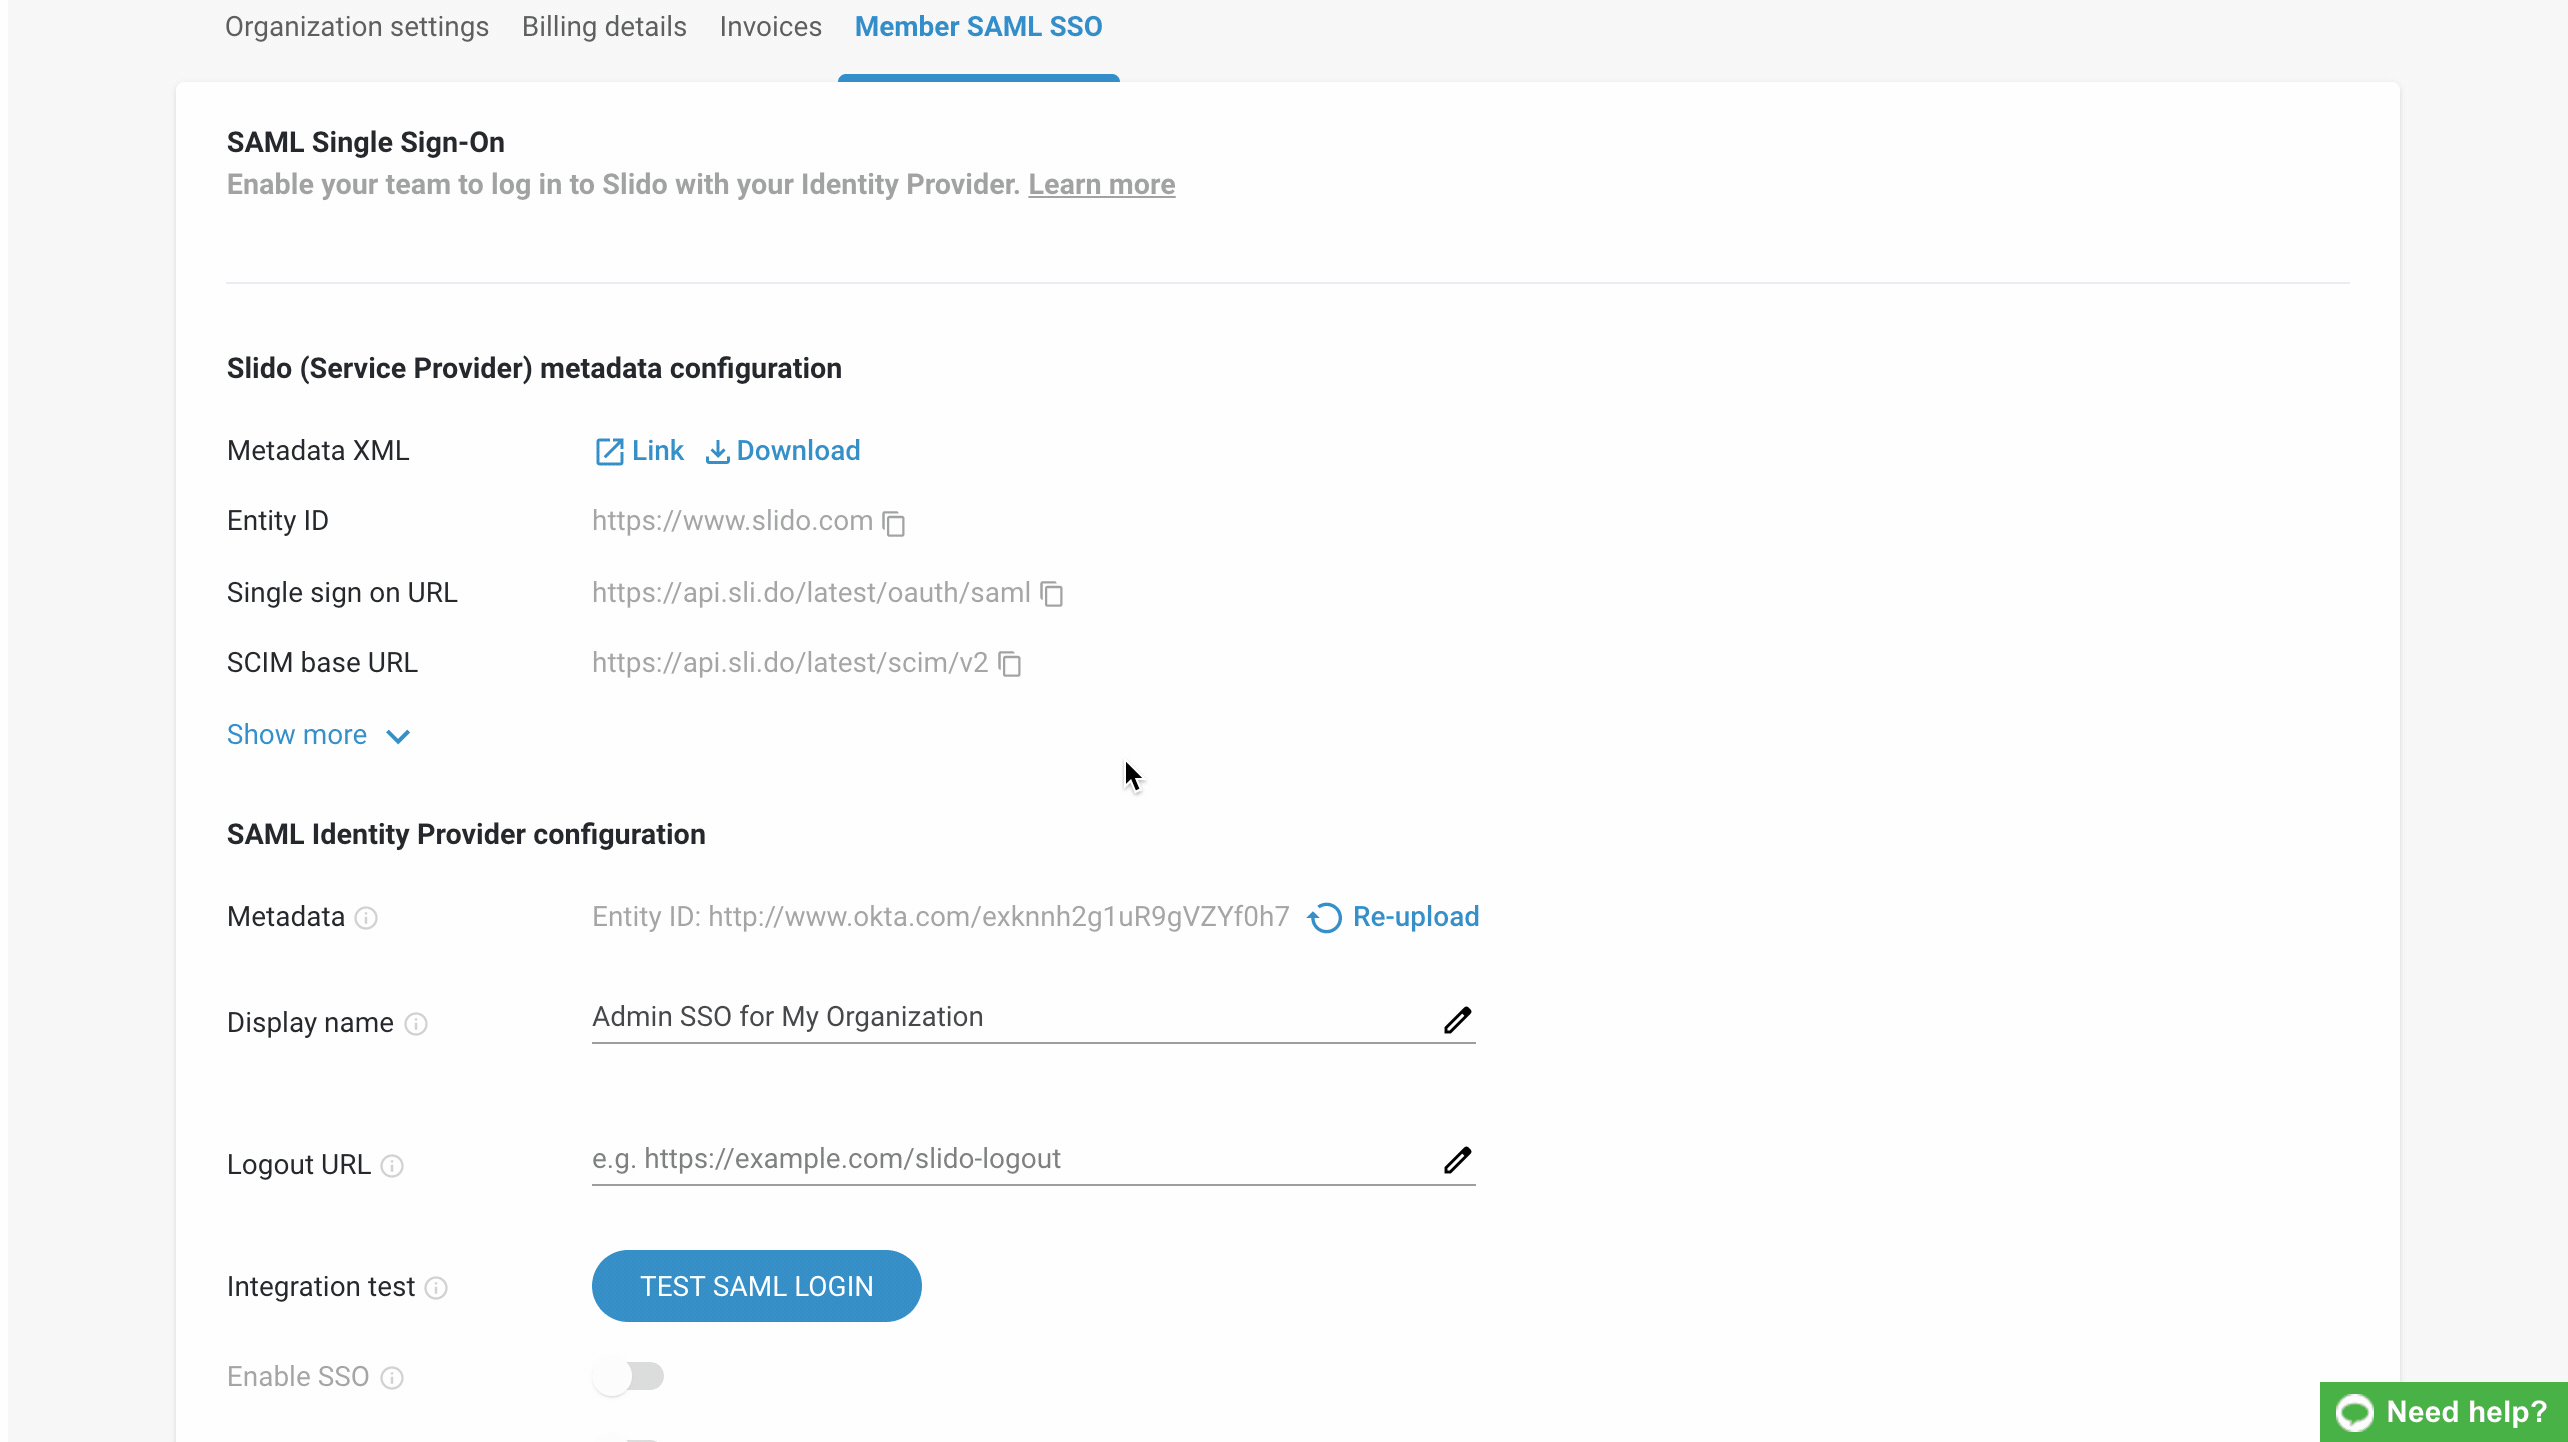Toggle the Enable SSO switch

click(628, 1377)
